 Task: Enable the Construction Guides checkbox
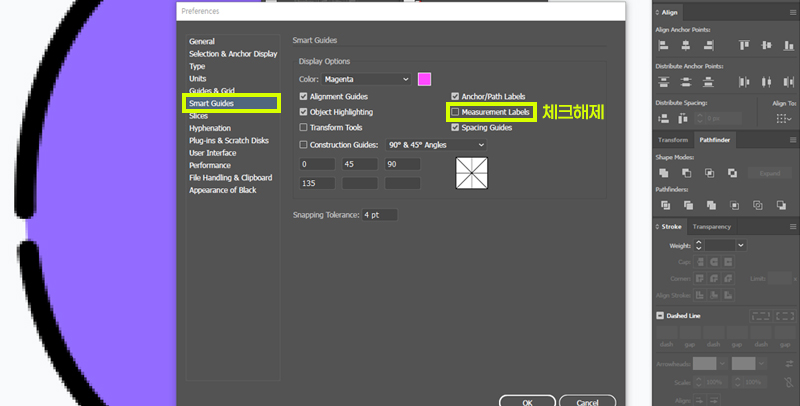(x=304, y=145)
